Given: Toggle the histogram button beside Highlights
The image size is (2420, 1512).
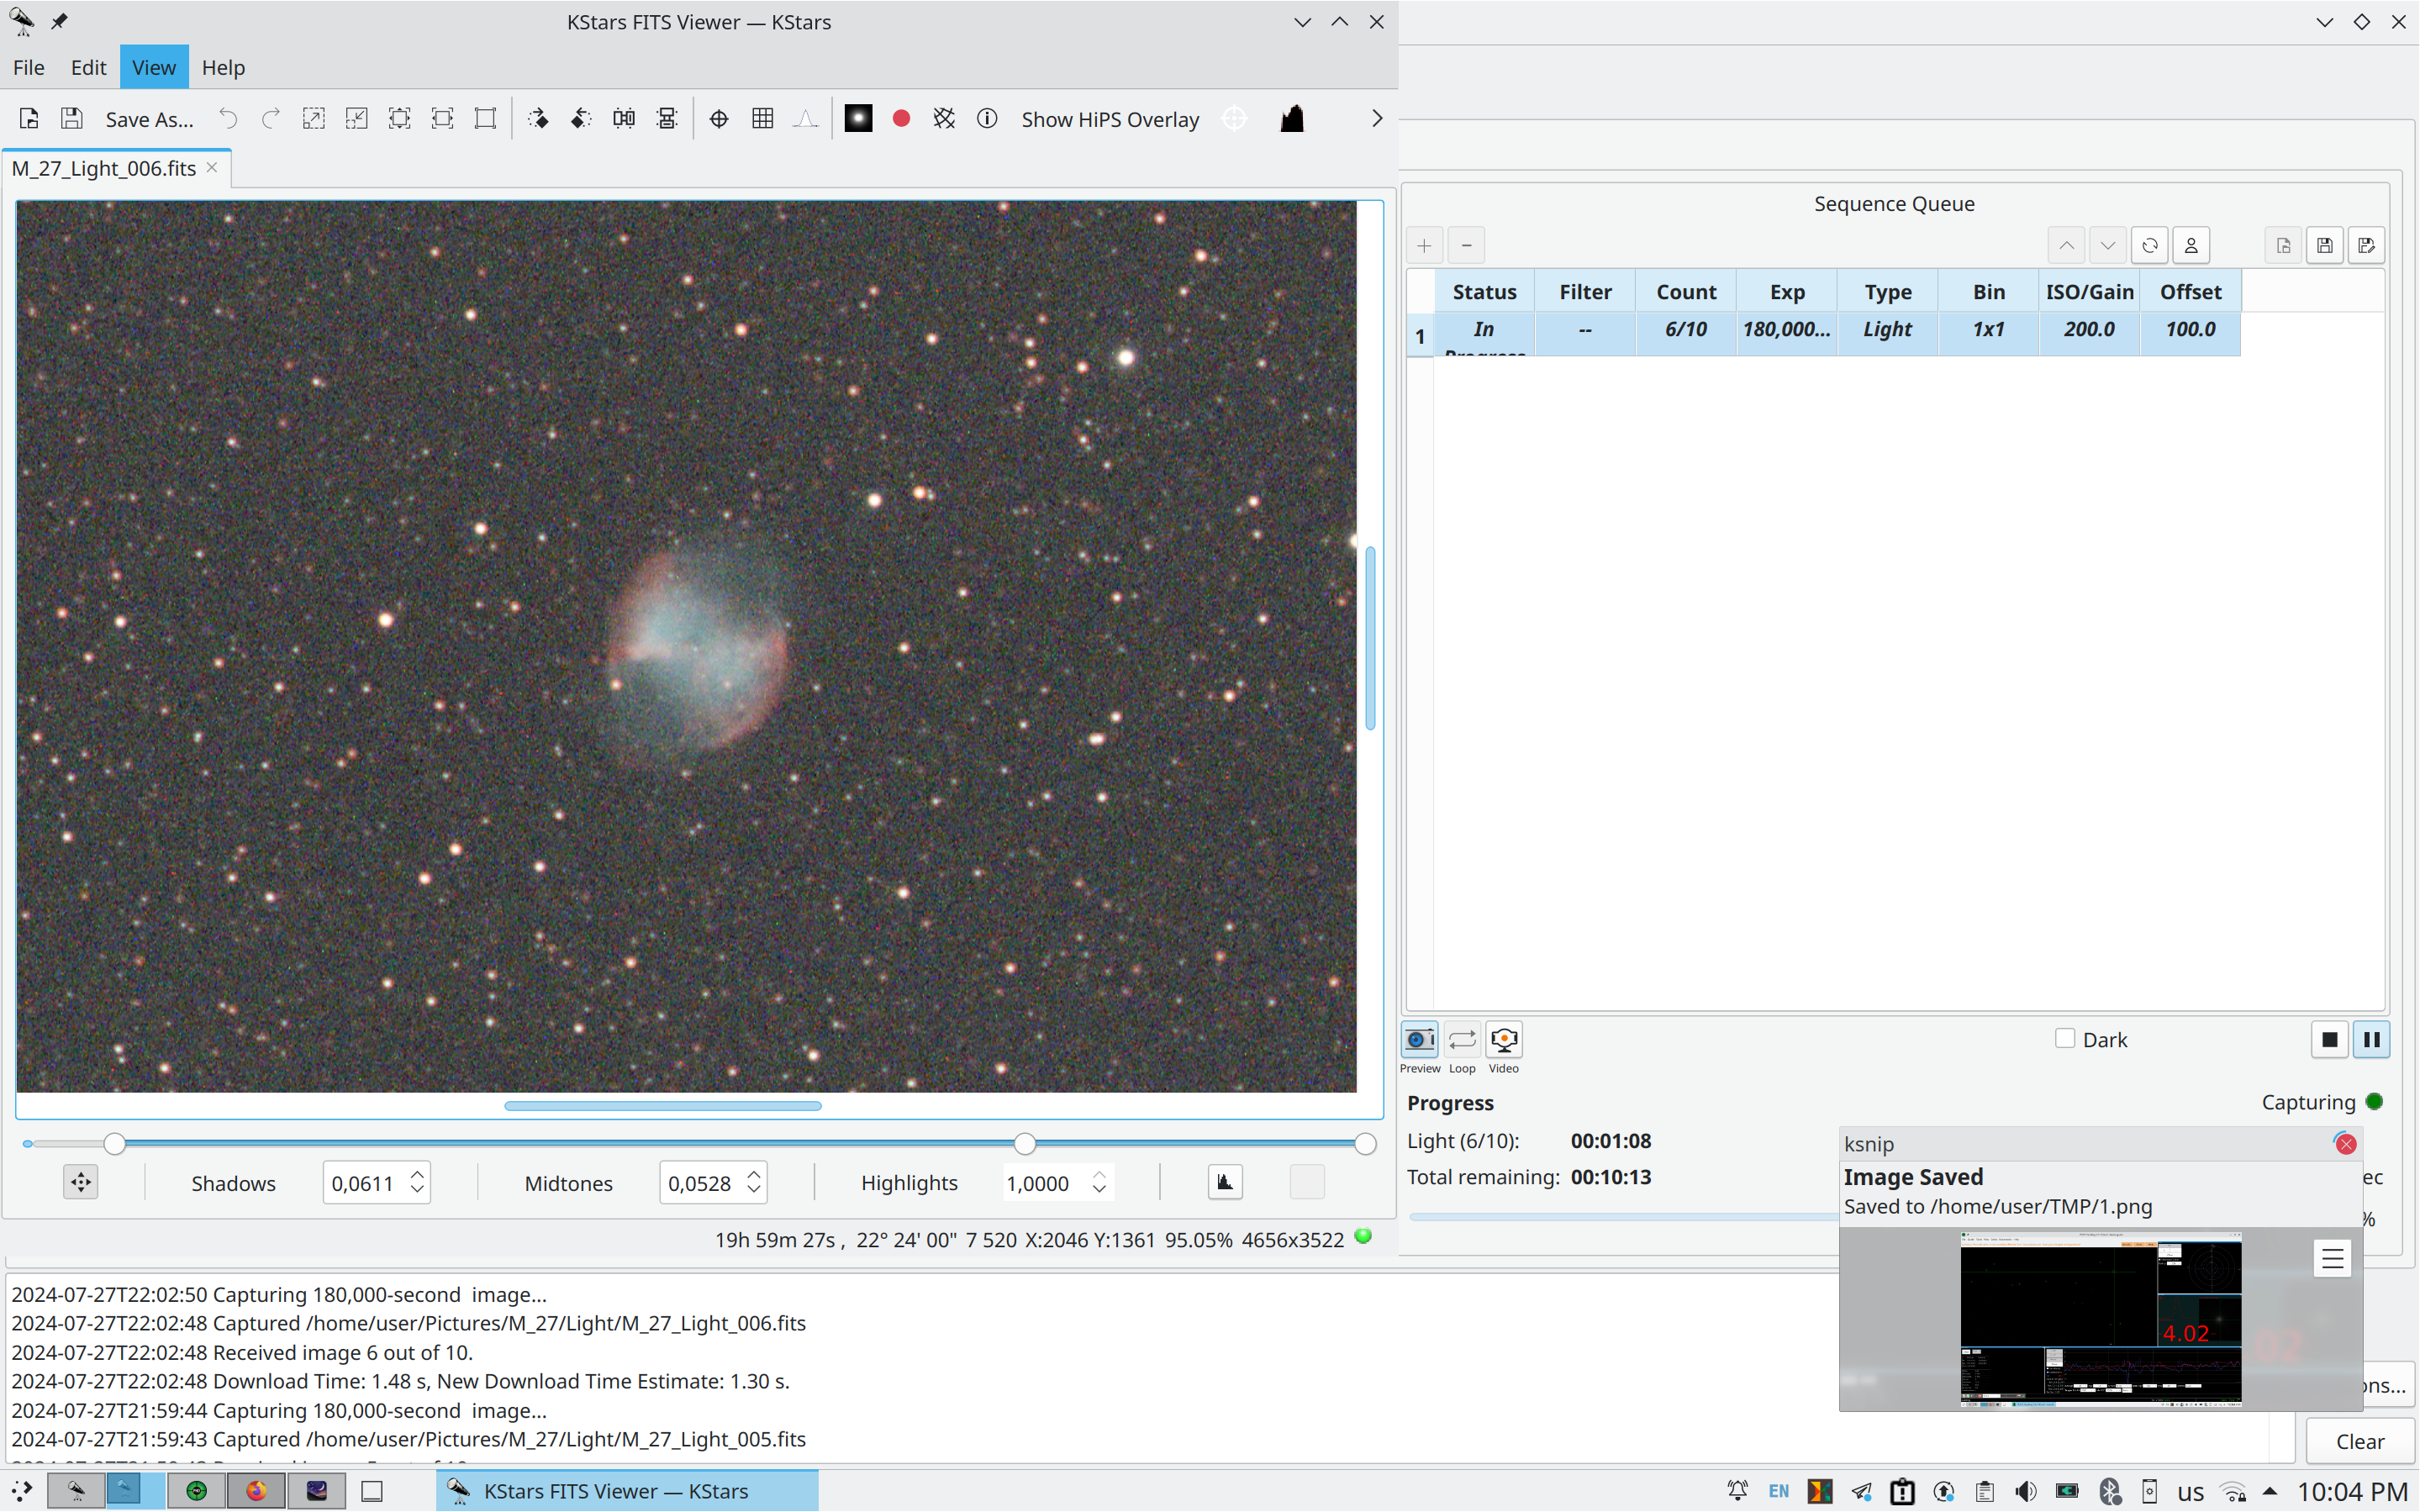Looking at the screenshot, I should click(1224, 1183).
